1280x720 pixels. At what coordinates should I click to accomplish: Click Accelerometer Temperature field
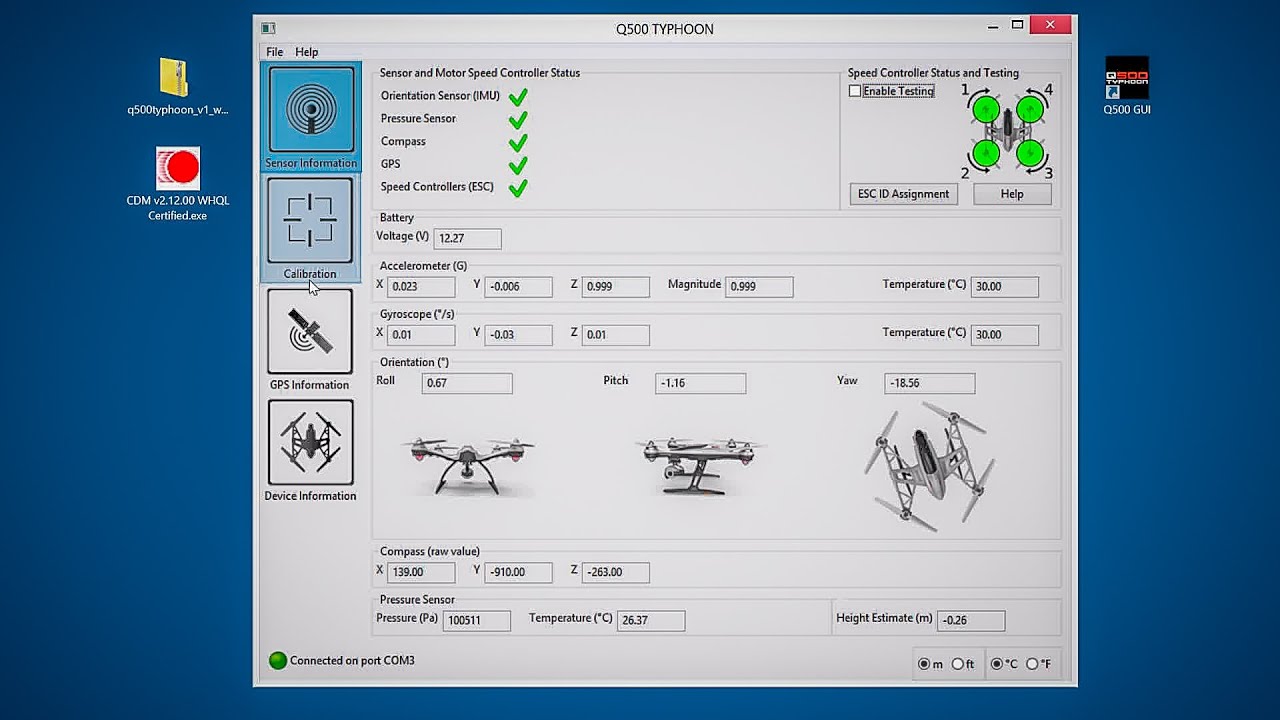pos(1005,287)
